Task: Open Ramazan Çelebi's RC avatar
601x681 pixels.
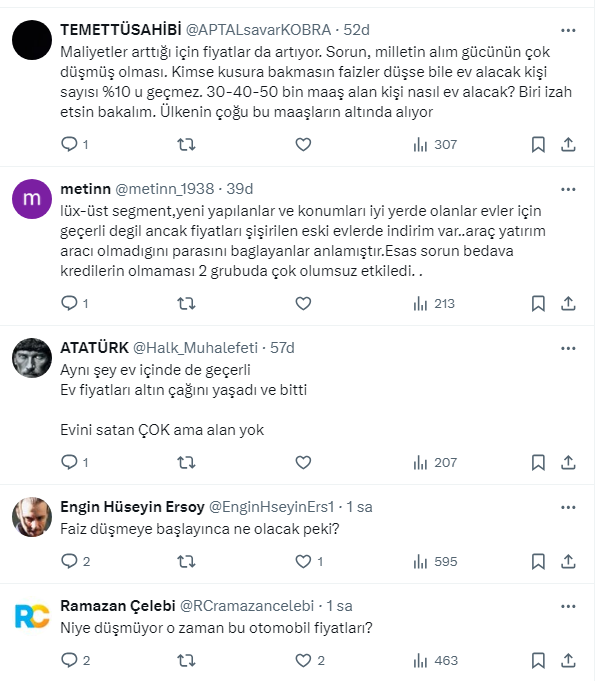Action: [x=32, y=616]
